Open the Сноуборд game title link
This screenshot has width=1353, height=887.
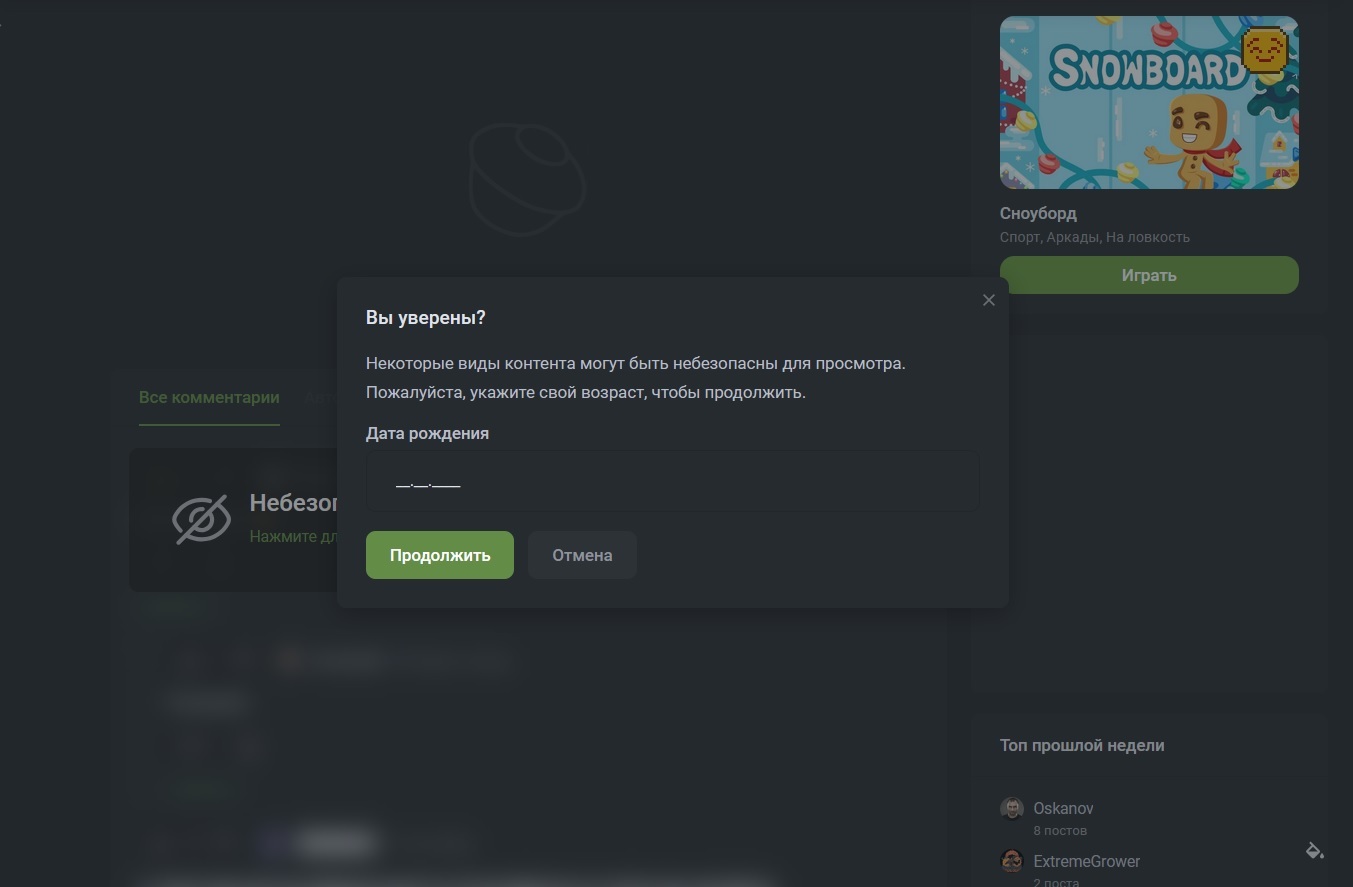[1038, 213]
